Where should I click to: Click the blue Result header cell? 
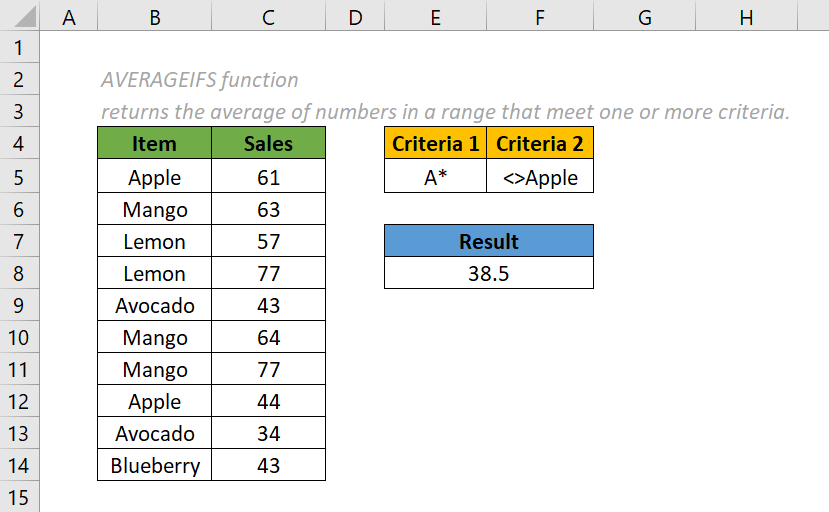[488, 241]
